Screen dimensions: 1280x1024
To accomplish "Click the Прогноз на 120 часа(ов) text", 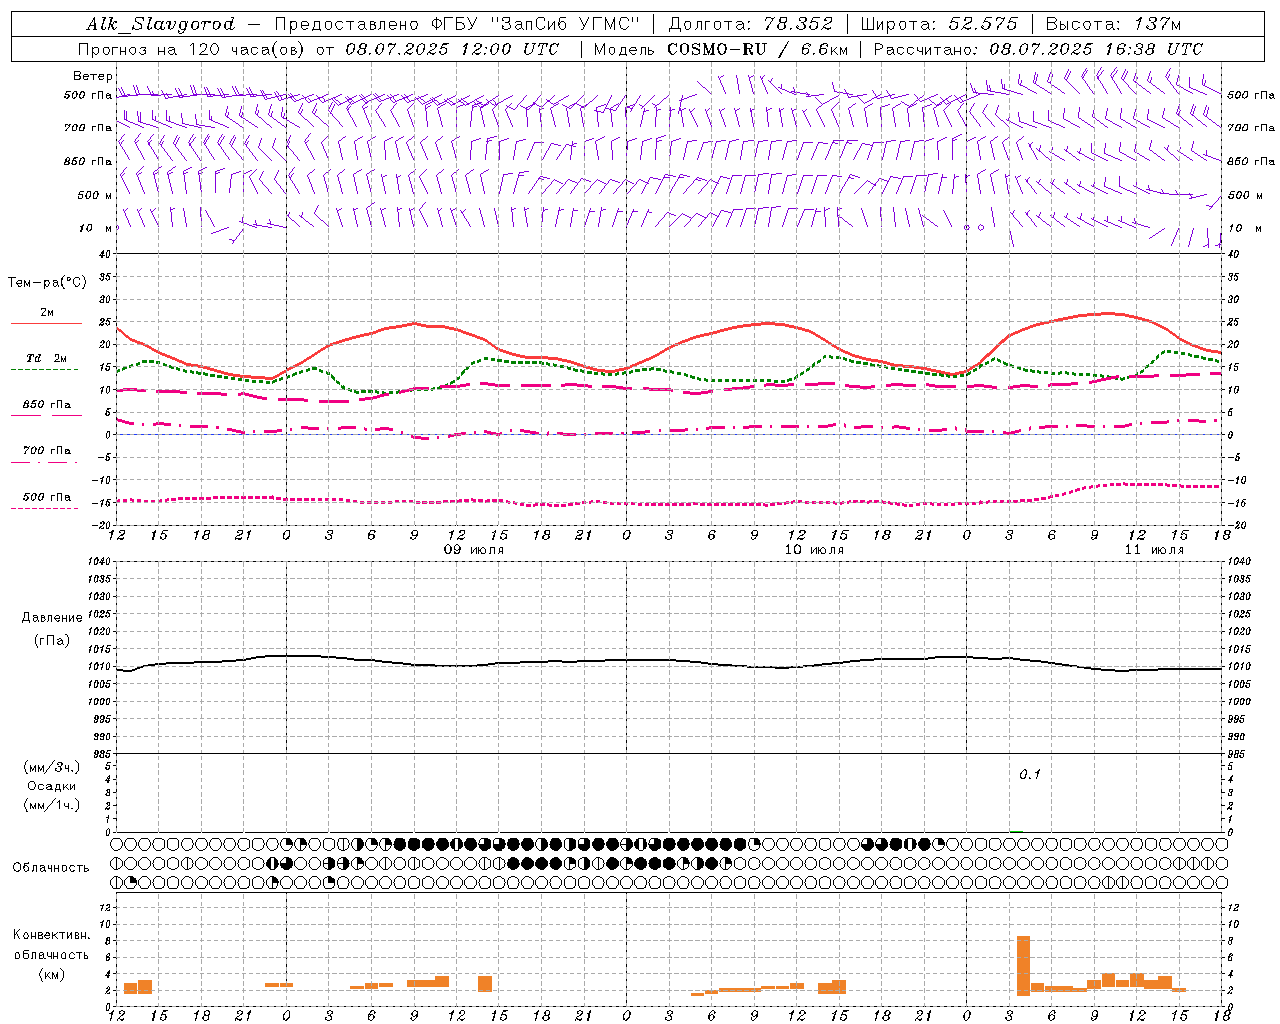I will [193, 49].
